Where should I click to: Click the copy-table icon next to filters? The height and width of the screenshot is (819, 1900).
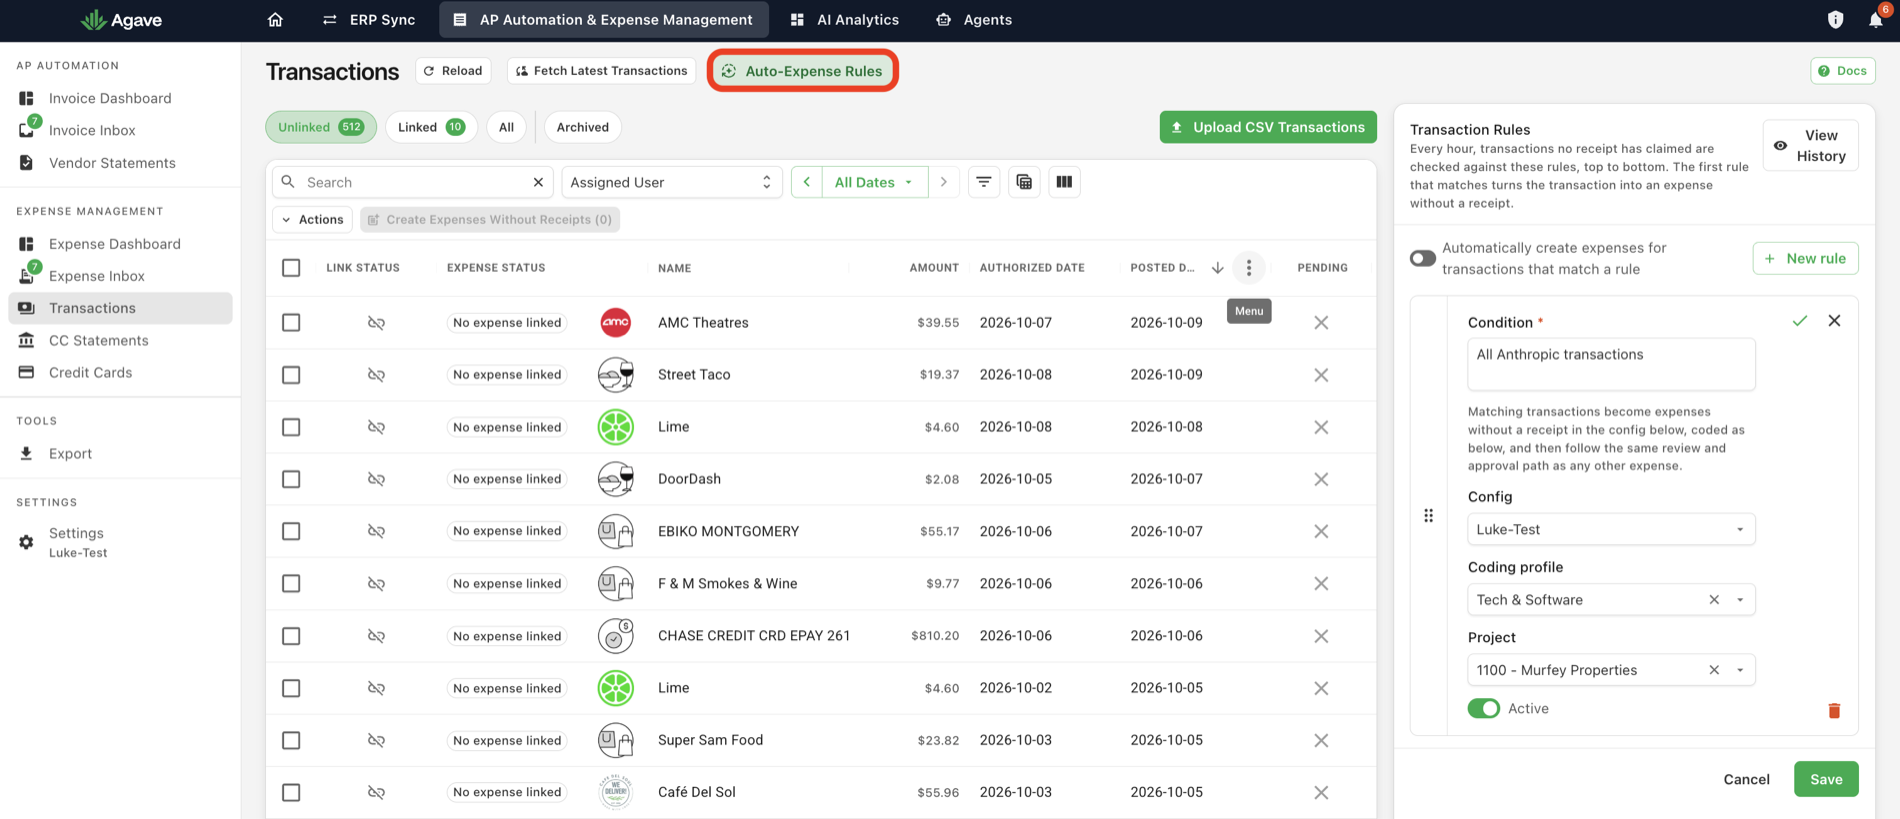[x=1024, y=182]
